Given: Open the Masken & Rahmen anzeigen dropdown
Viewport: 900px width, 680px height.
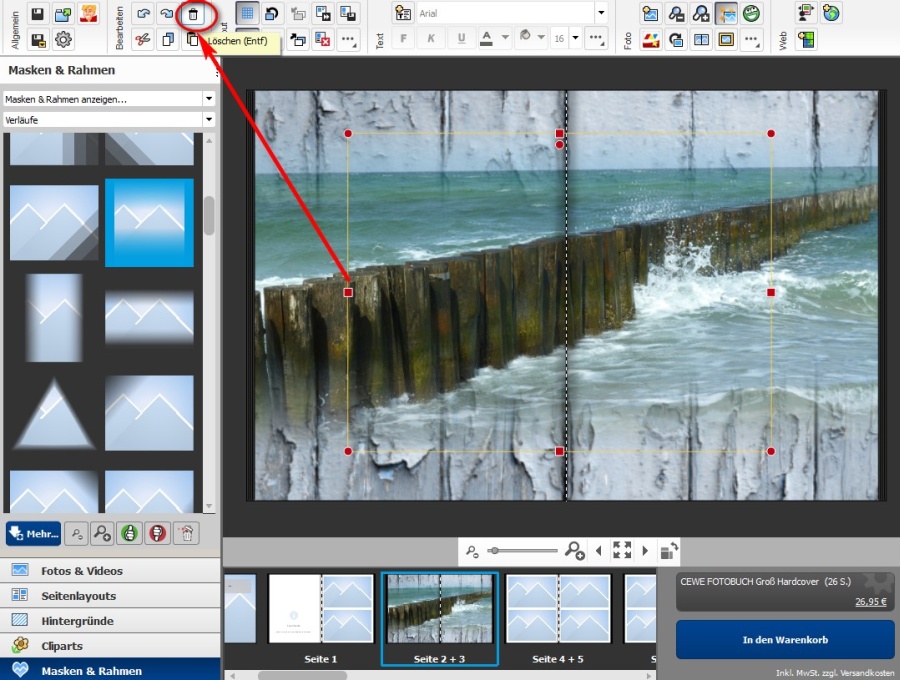Looking at the screenshot, I should pos(109,99).
